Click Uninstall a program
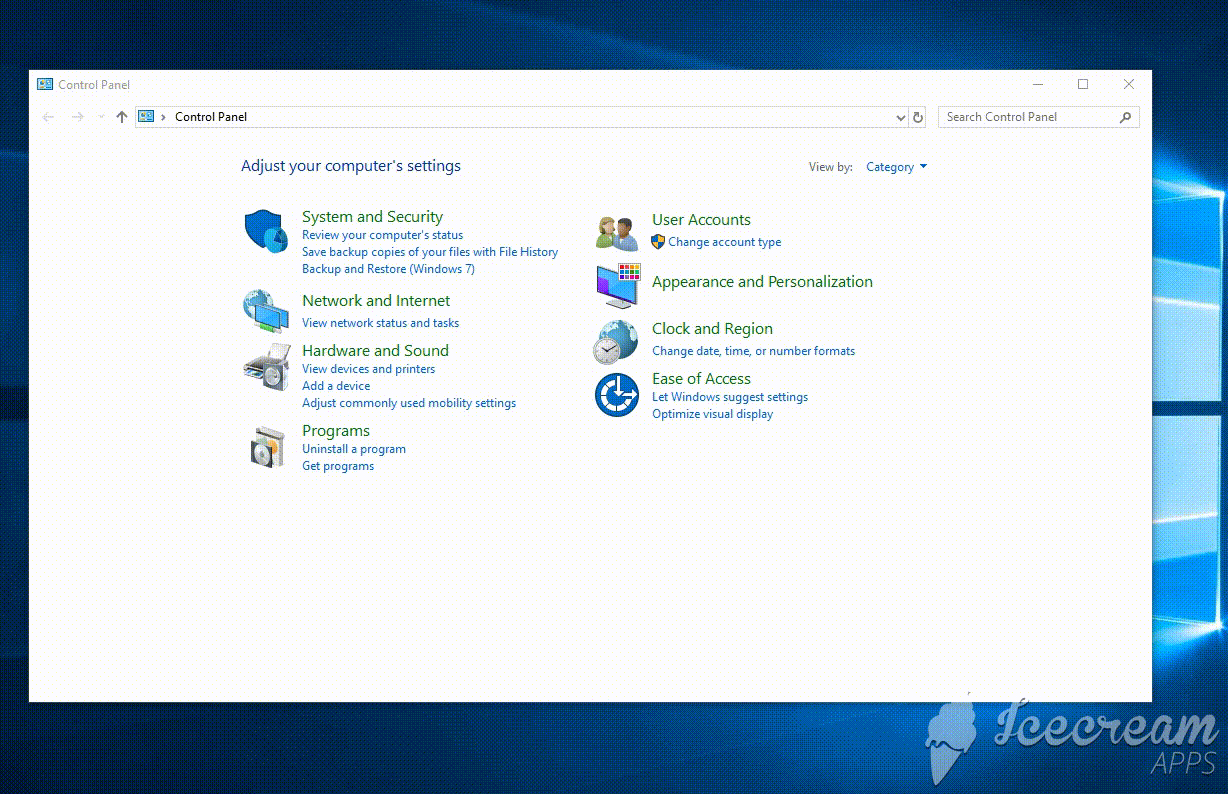 pos(354,449)
